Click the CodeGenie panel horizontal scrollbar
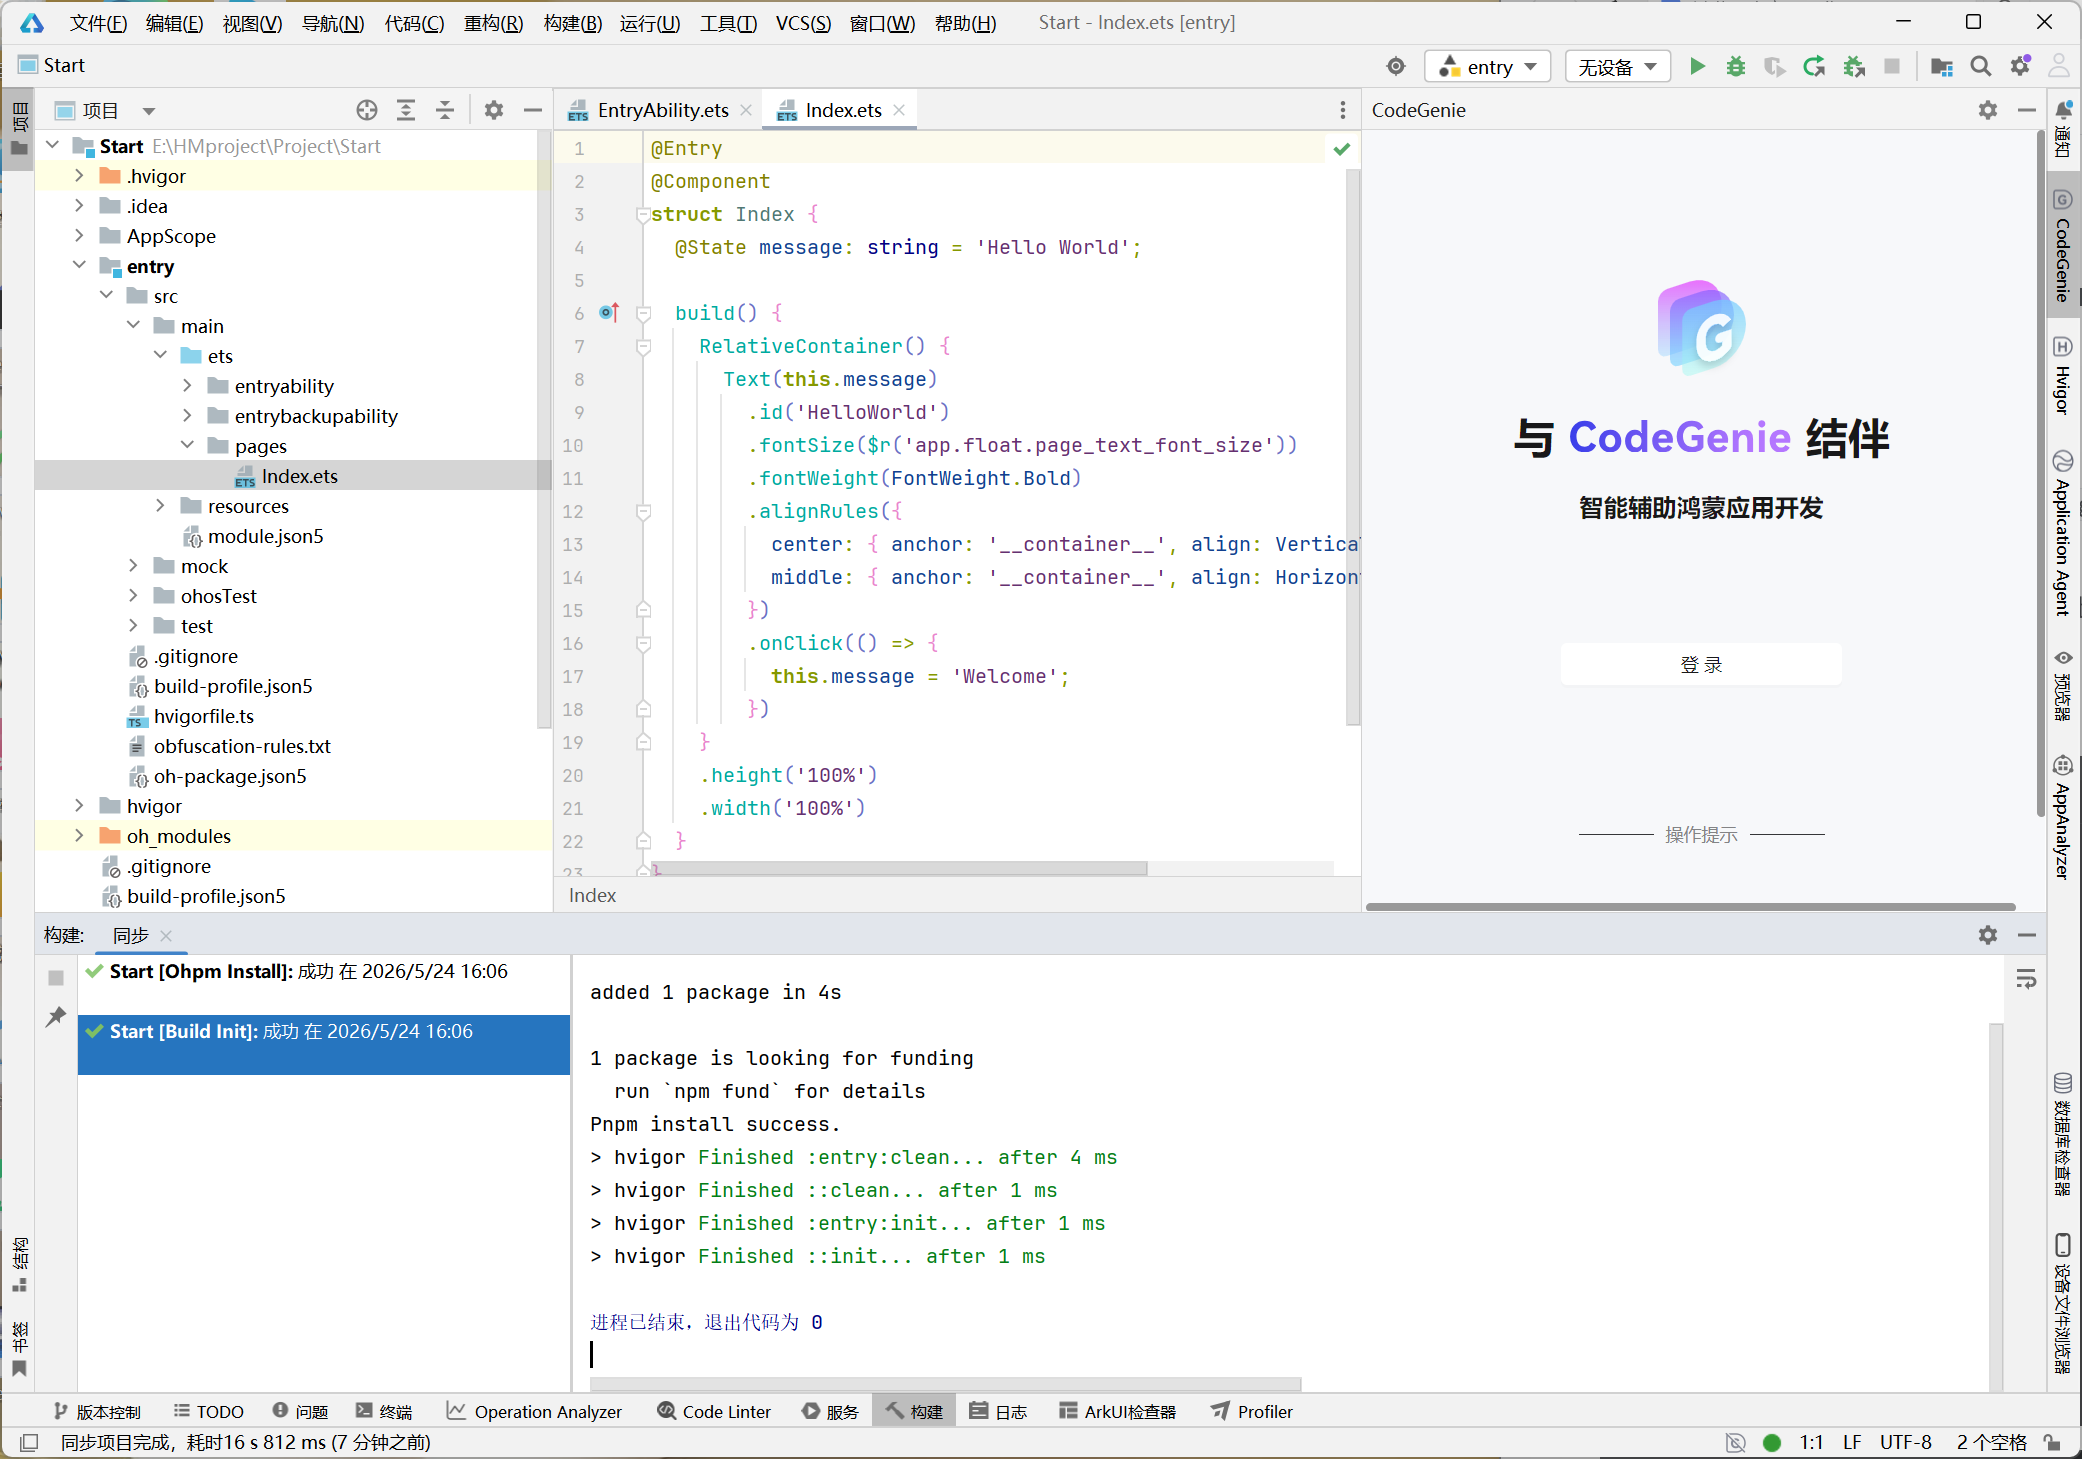The image size is (2082, 1459). coord(1690,906)
